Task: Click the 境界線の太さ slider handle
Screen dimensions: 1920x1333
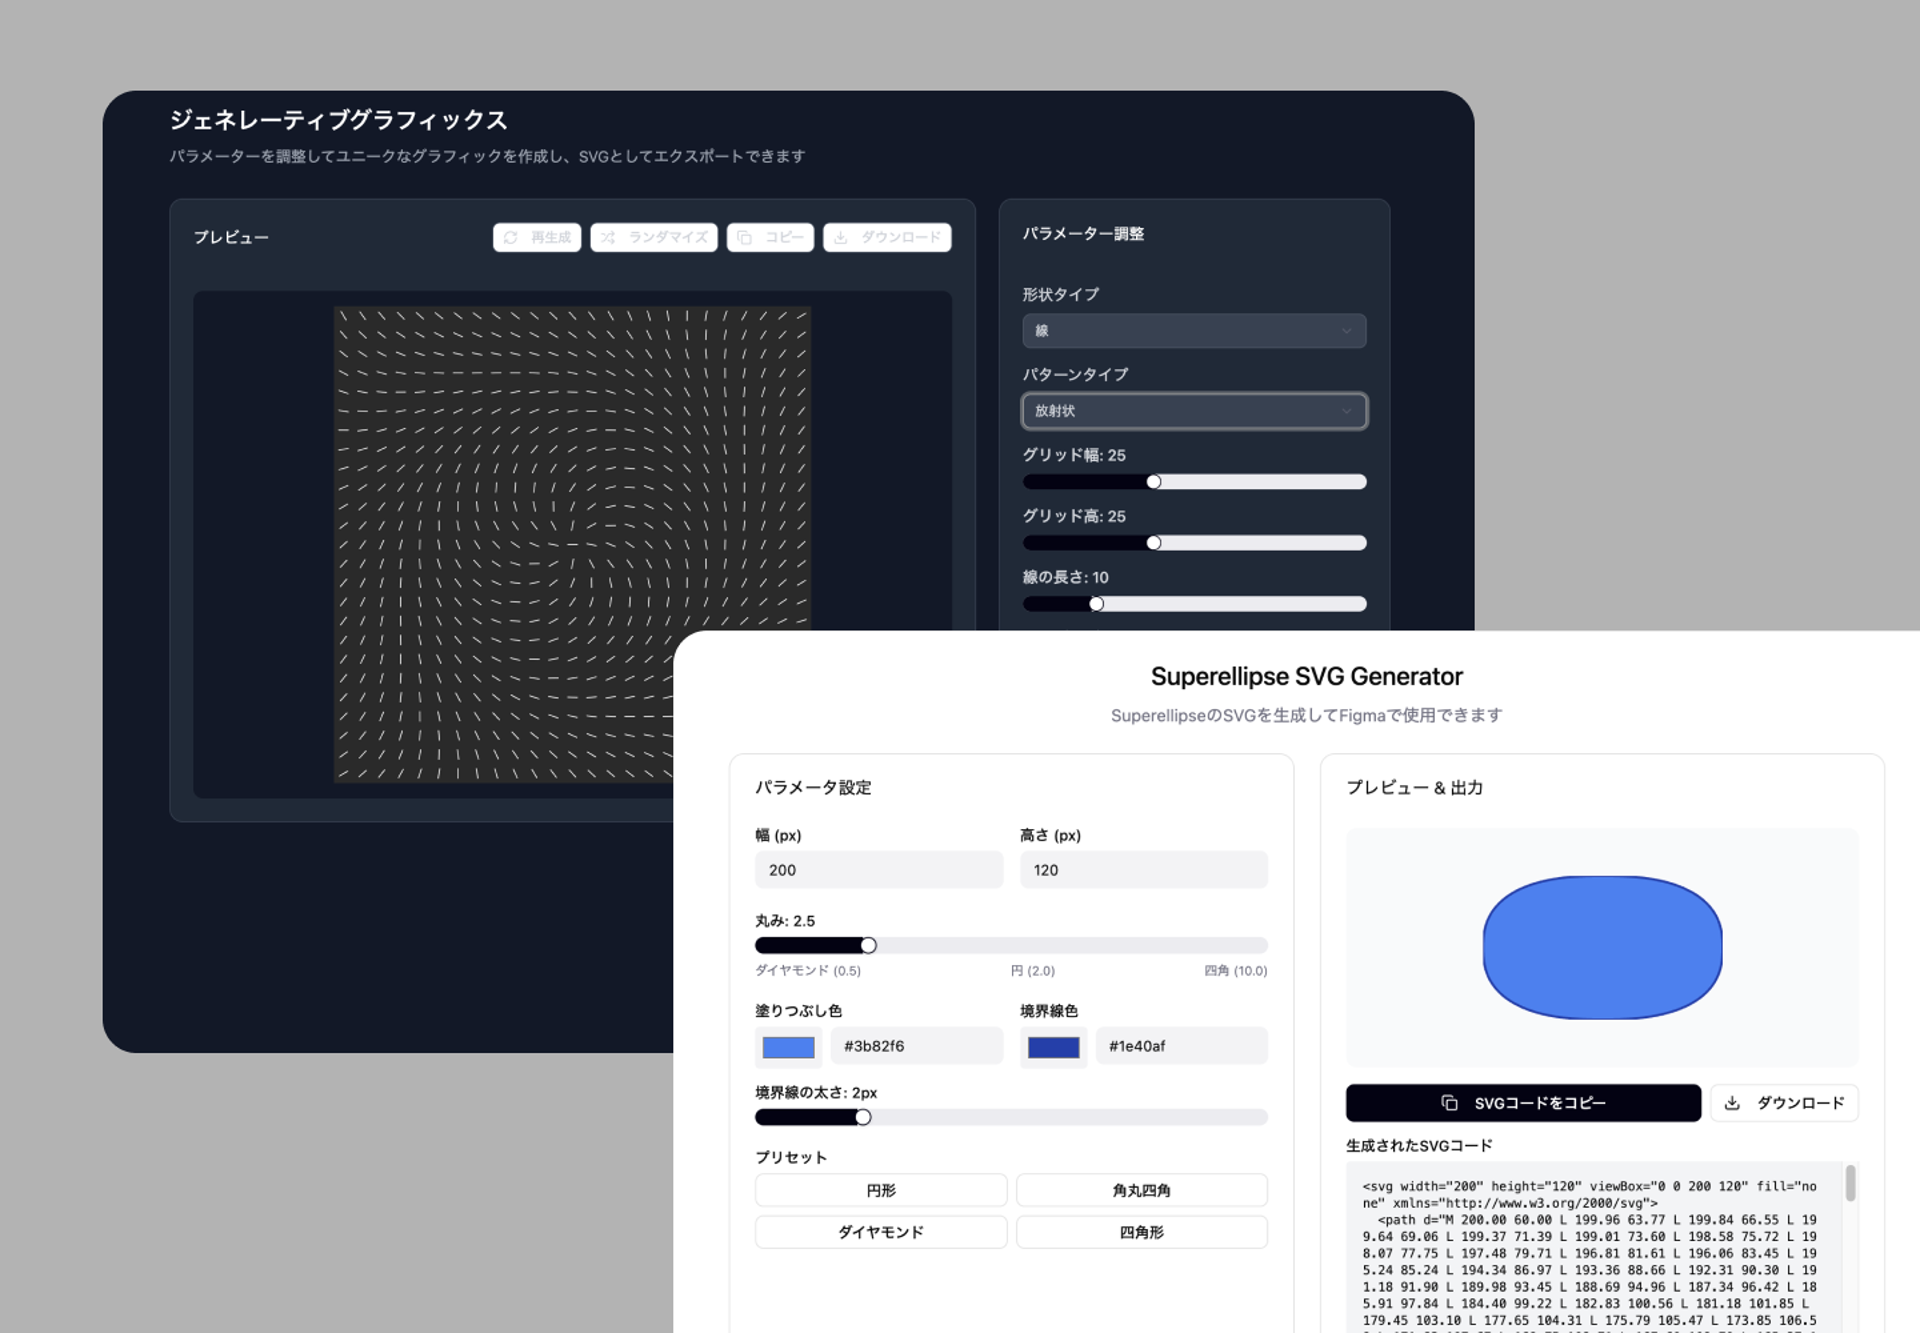Action: coord(863,1117)
